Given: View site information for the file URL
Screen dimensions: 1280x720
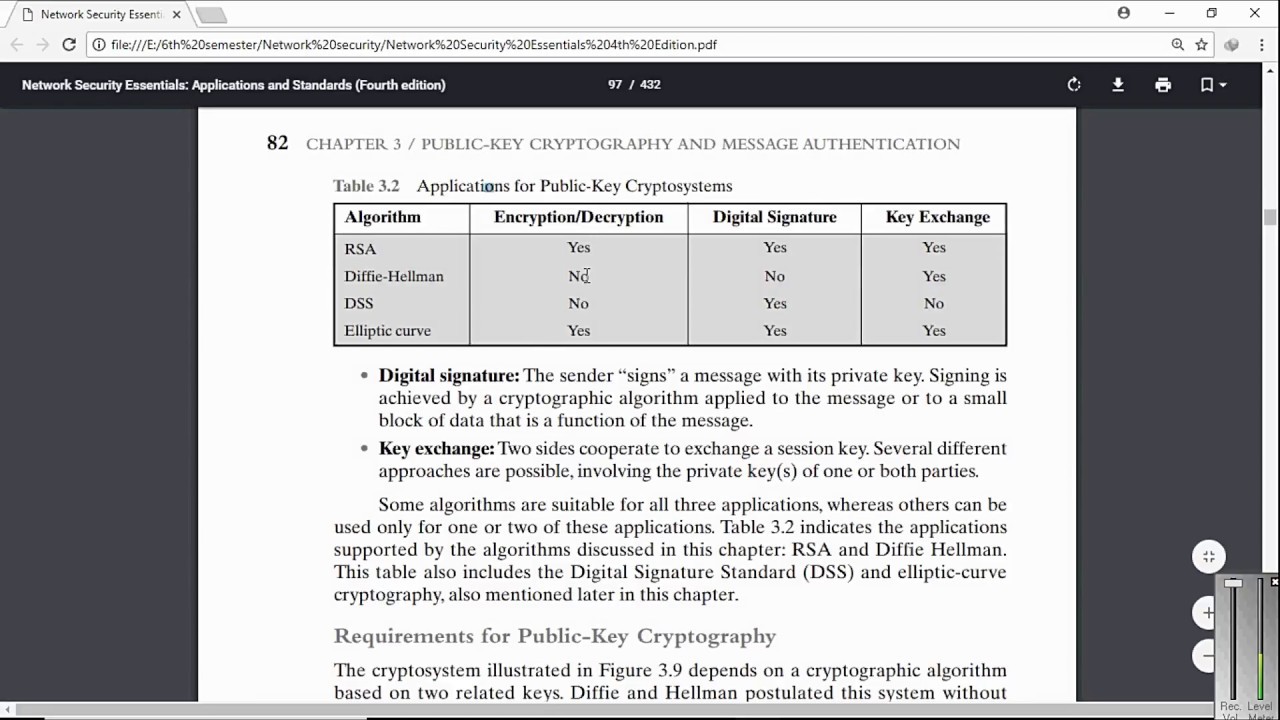Looking at the screenshot, I should [99, 45].
